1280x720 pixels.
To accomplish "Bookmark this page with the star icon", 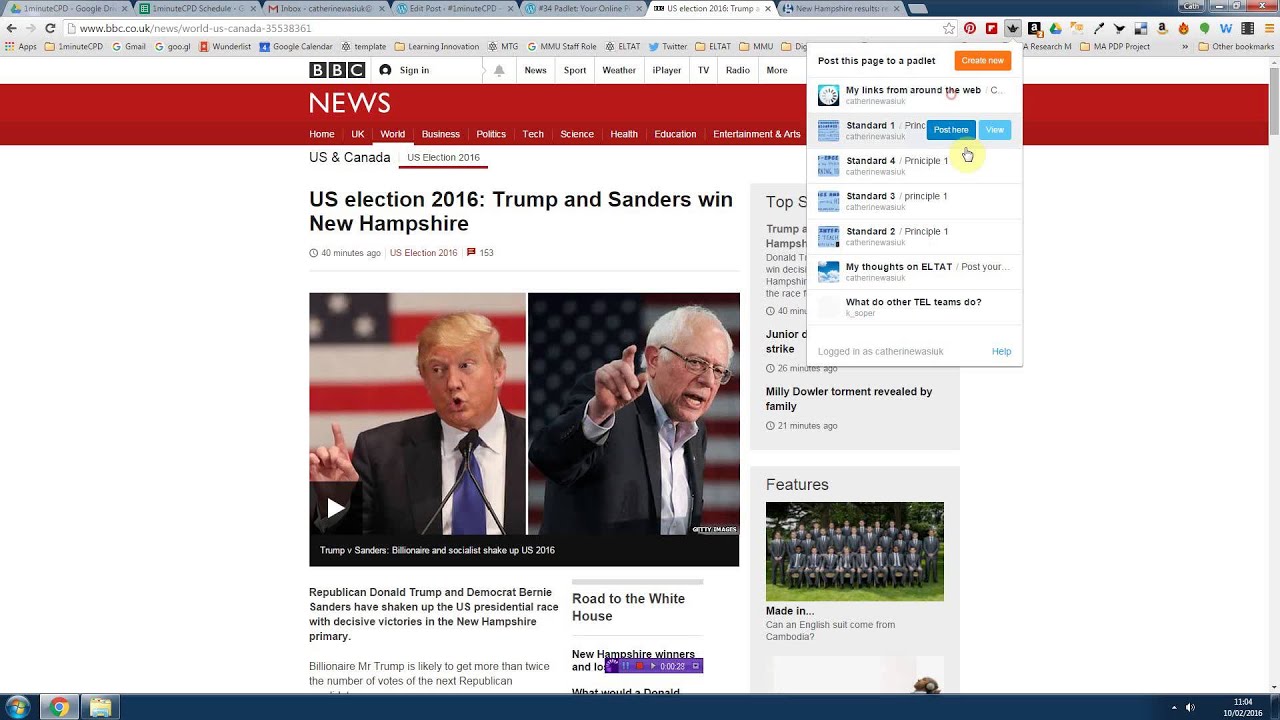I will click(948, 28).
